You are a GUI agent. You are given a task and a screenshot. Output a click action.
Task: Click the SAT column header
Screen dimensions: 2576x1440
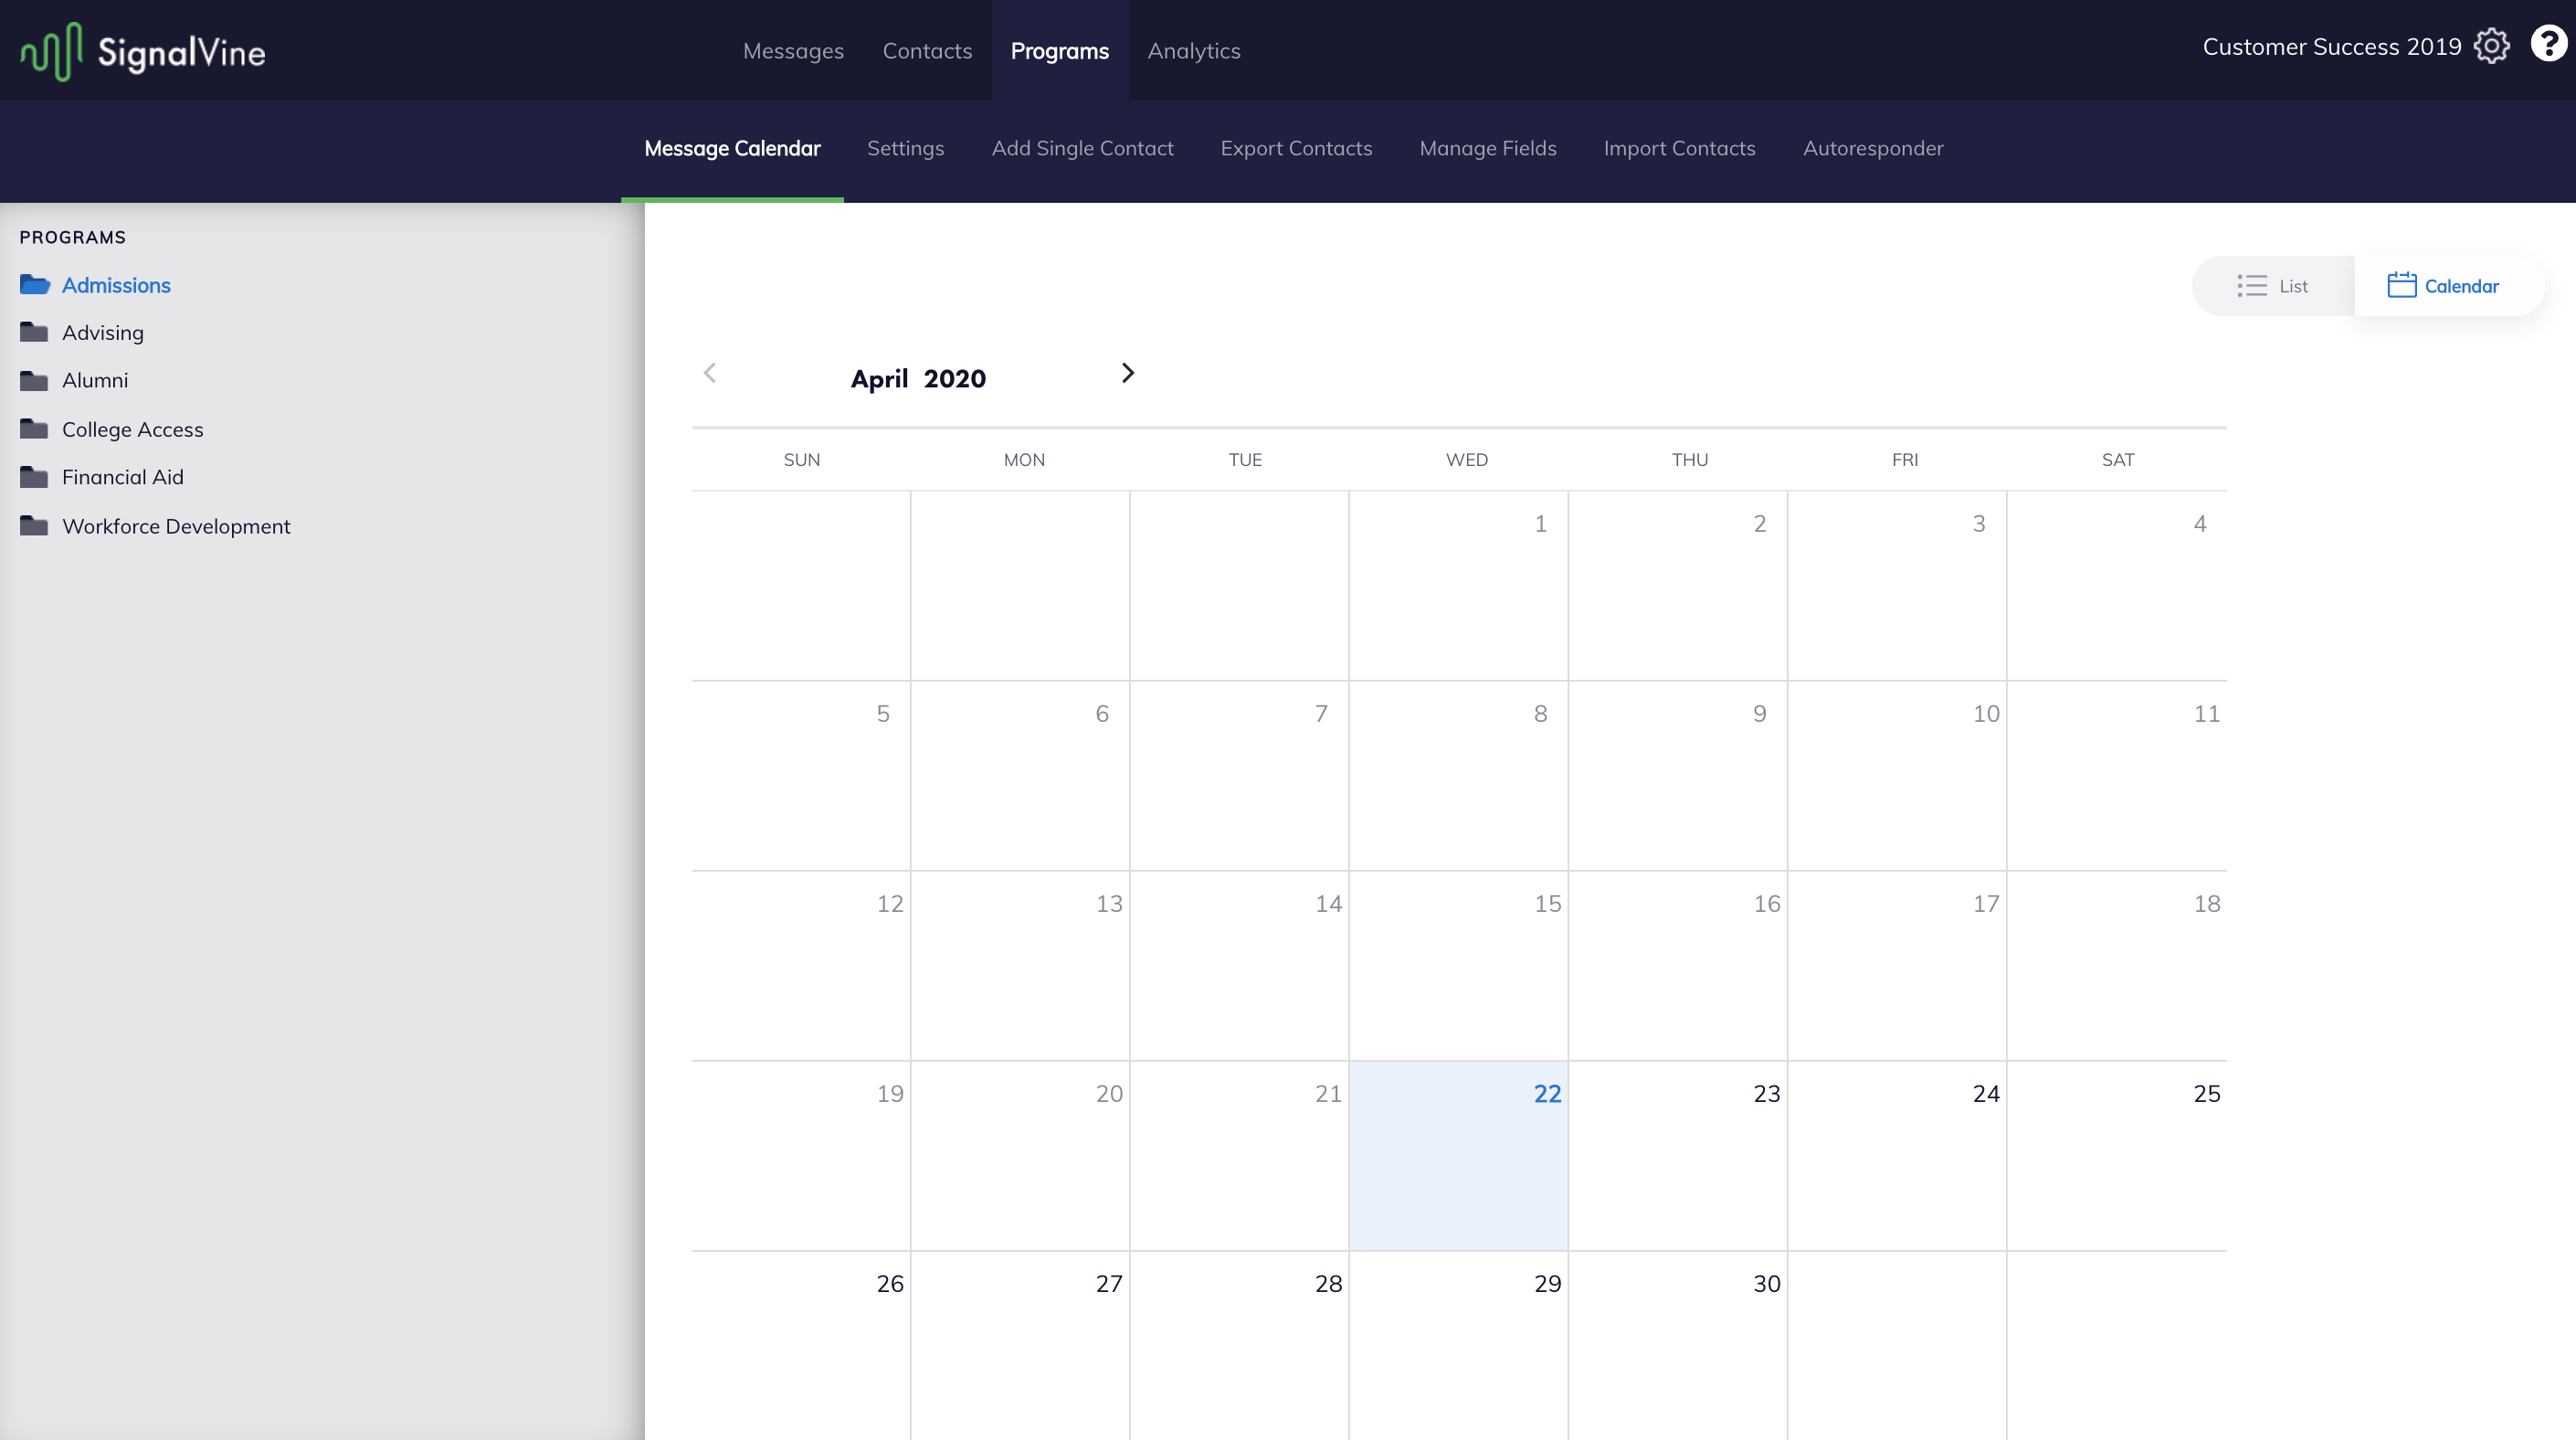click(2118, 460)
